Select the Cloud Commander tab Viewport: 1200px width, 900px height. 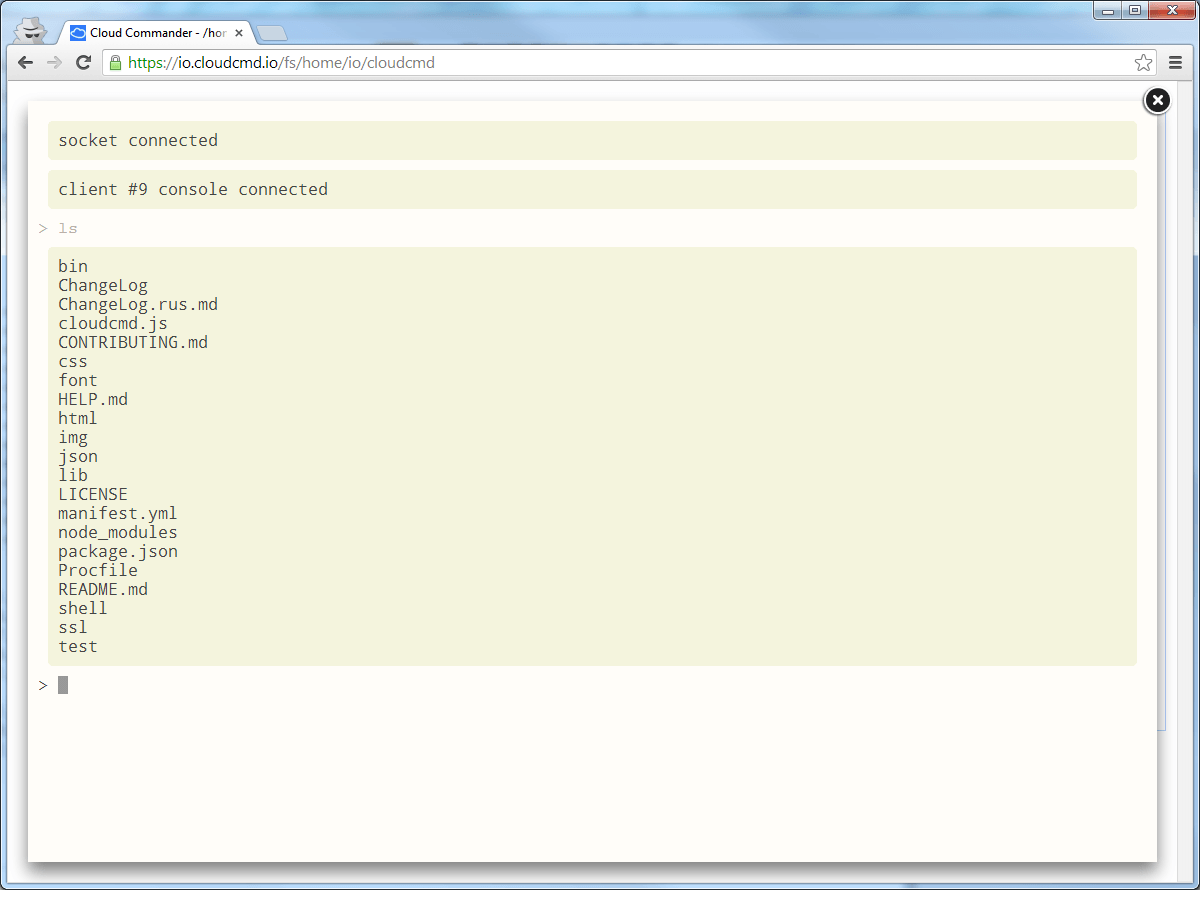pyautogui.click(x=150, y=33)
